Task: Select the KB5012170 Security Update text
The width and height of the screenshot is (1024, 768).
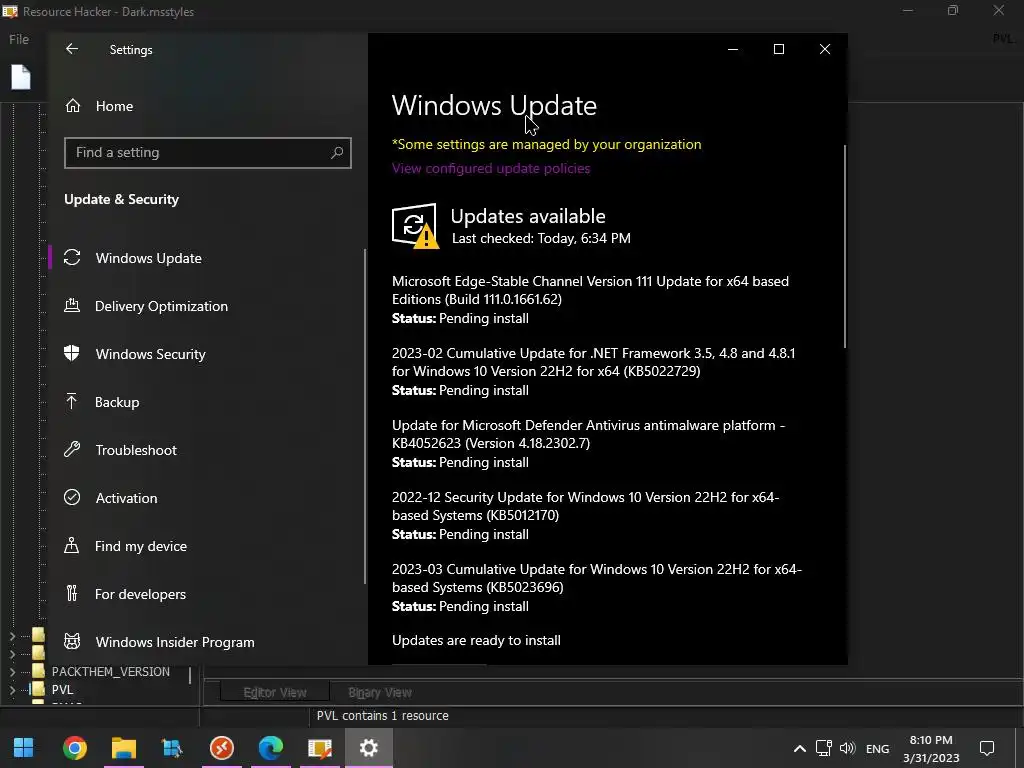Action: tap(585, 506)
